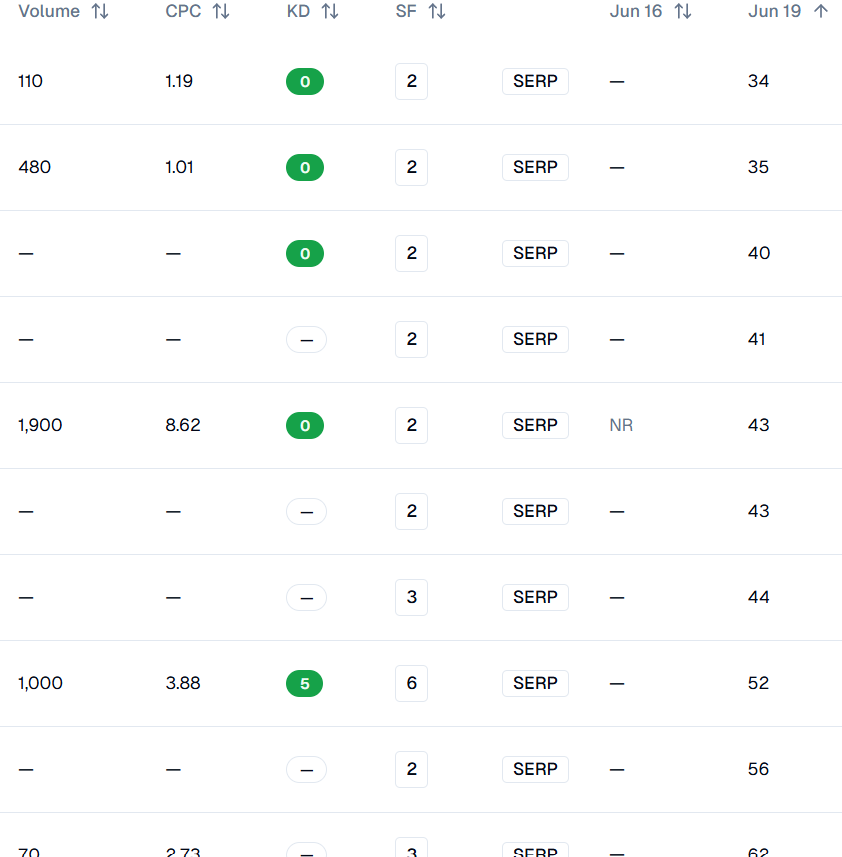Screen dimensions: 842x857
Task: Expand SF box showing 3 in row ranked 44
Action: (411, 597)
